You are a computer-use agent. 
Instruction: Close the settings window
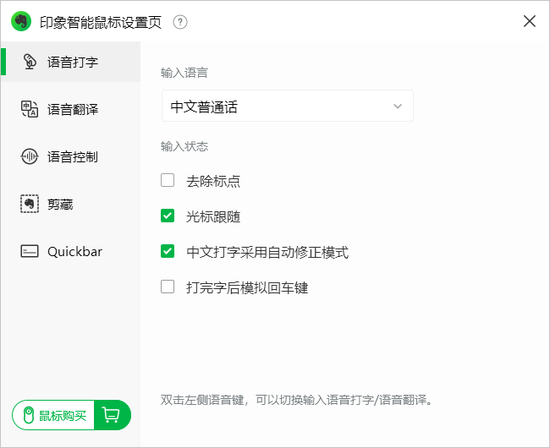coord(529,21)
